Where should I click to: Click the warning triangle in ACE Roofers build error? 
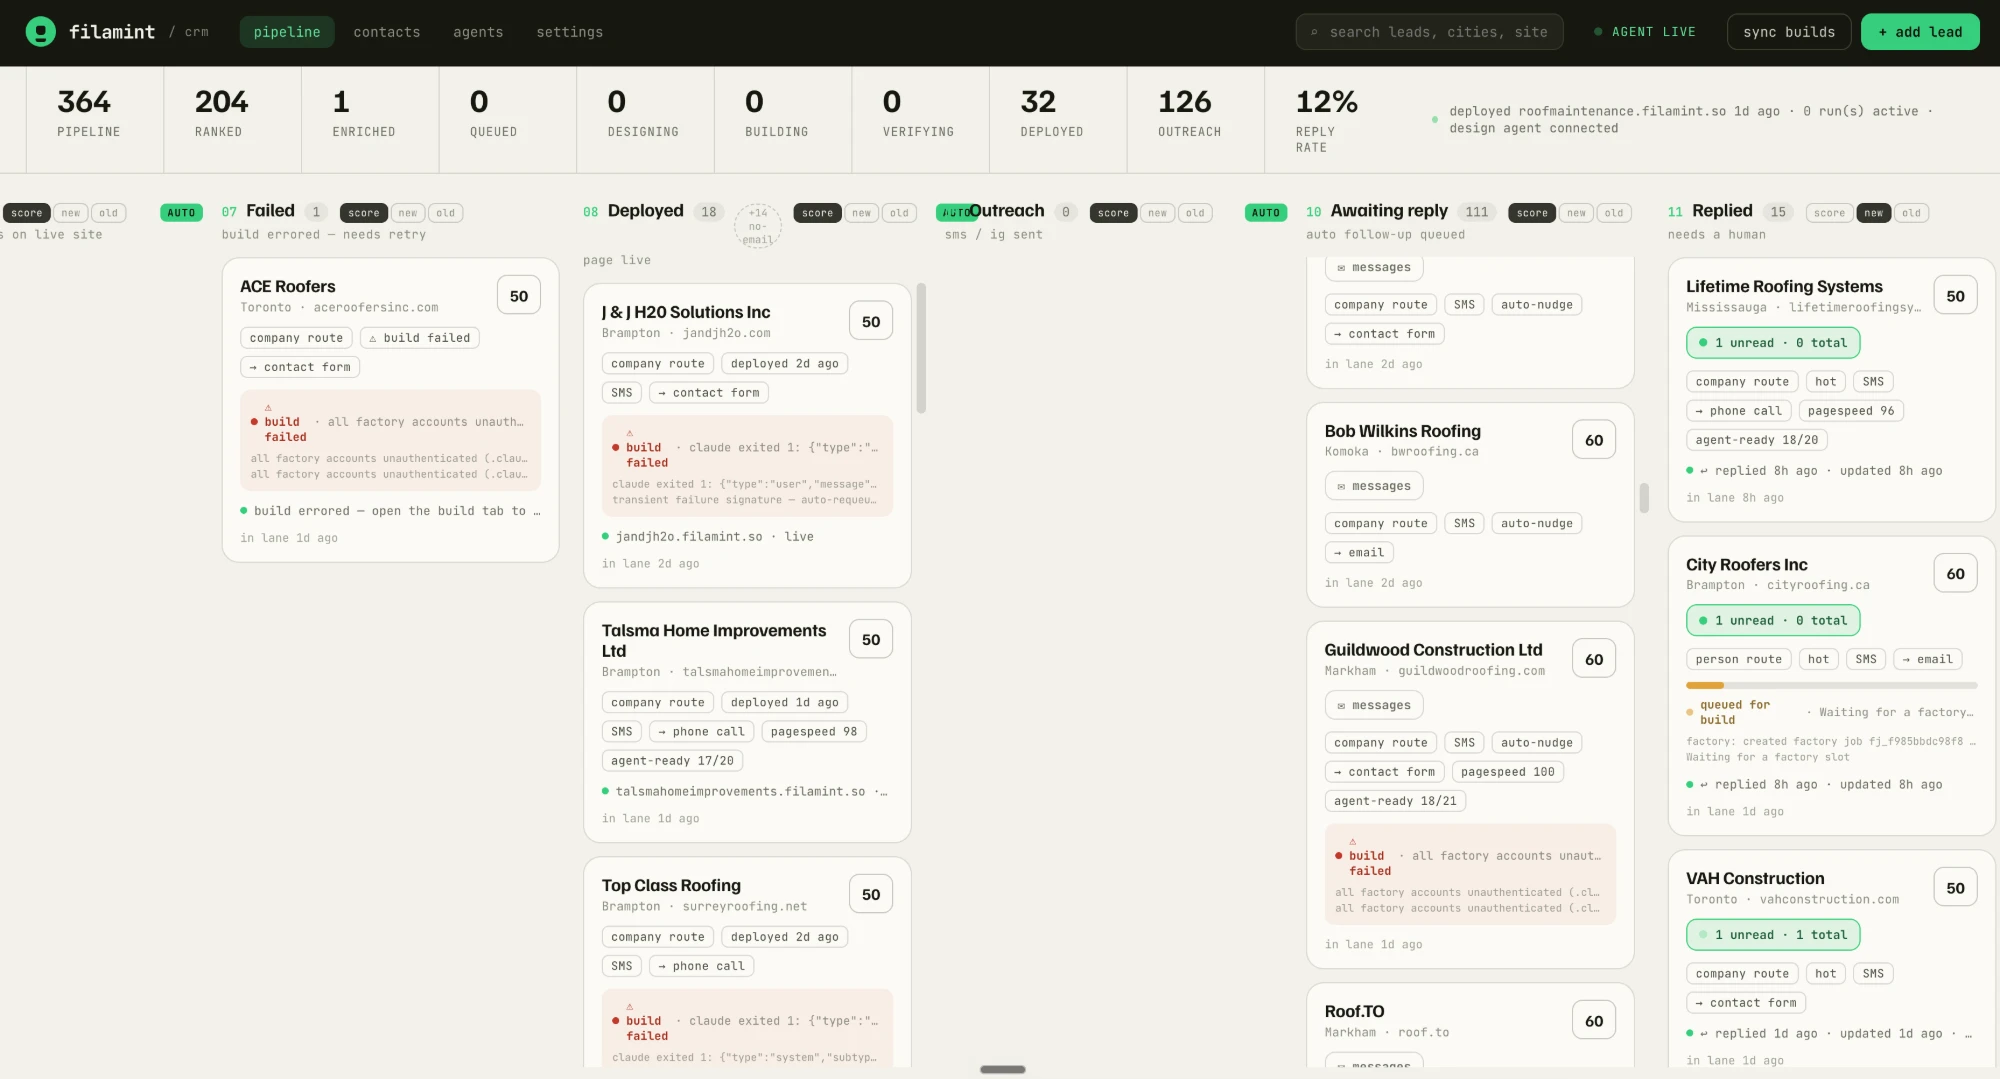268,408
